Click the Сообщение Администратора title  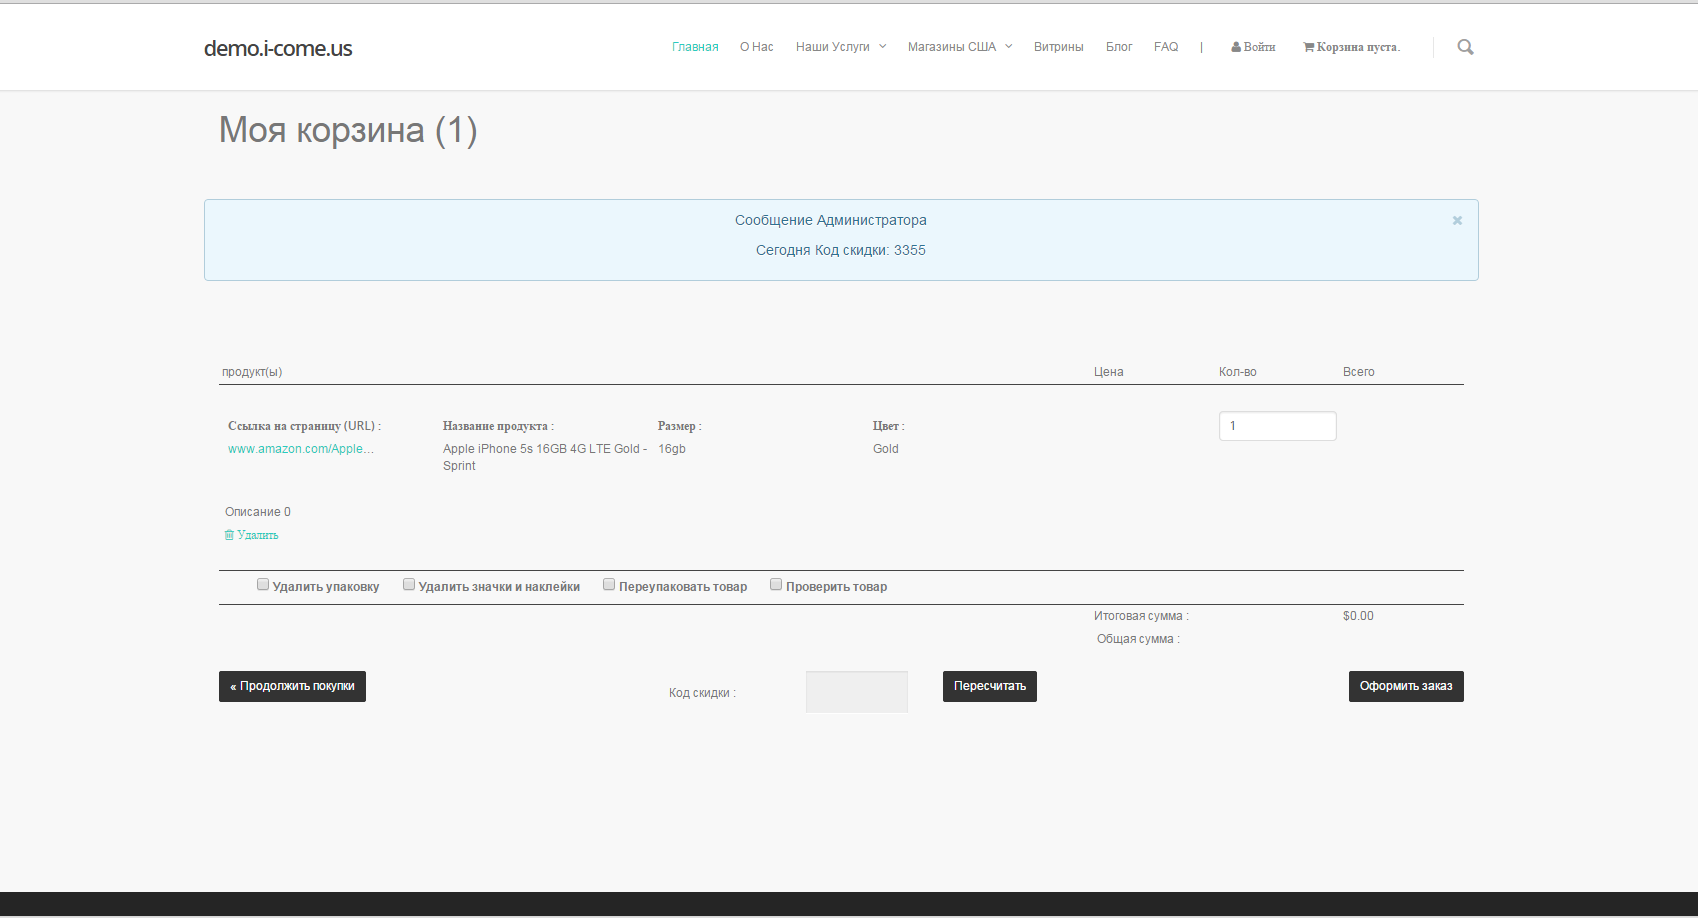pyautogui.click(x=831, y=220)
